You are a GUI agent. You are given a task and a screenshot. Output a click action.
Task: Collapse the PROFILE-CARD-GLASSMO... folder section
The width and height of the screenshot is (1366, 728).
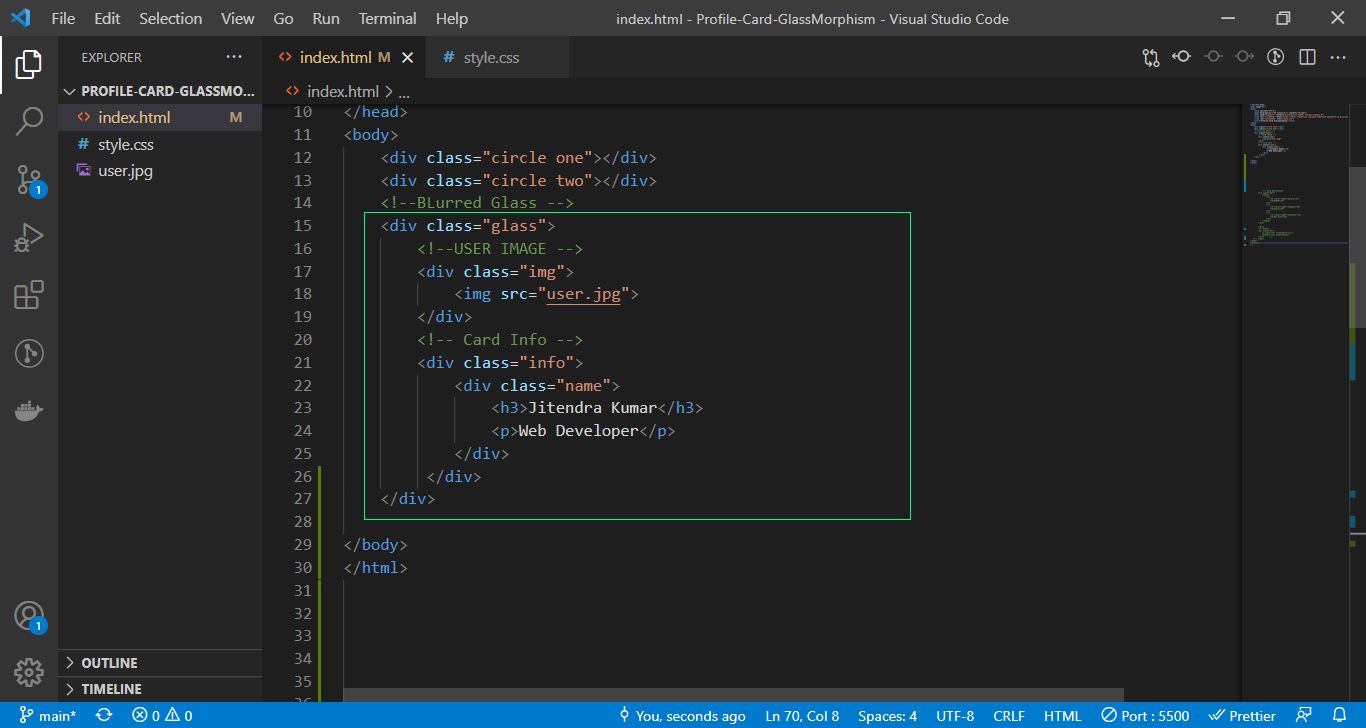click(x=160, y=91)
